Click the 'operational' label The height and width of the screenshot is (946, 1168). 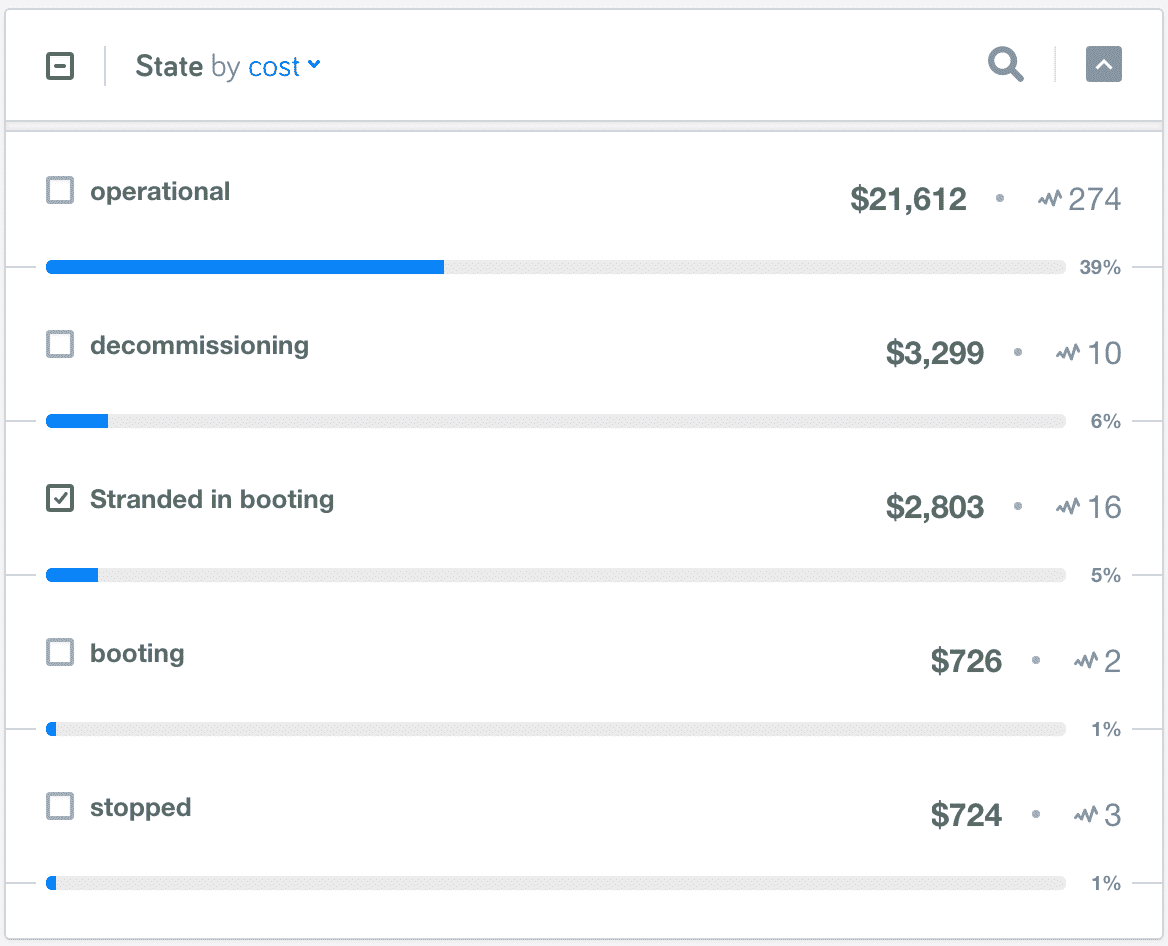pos(160,192)
